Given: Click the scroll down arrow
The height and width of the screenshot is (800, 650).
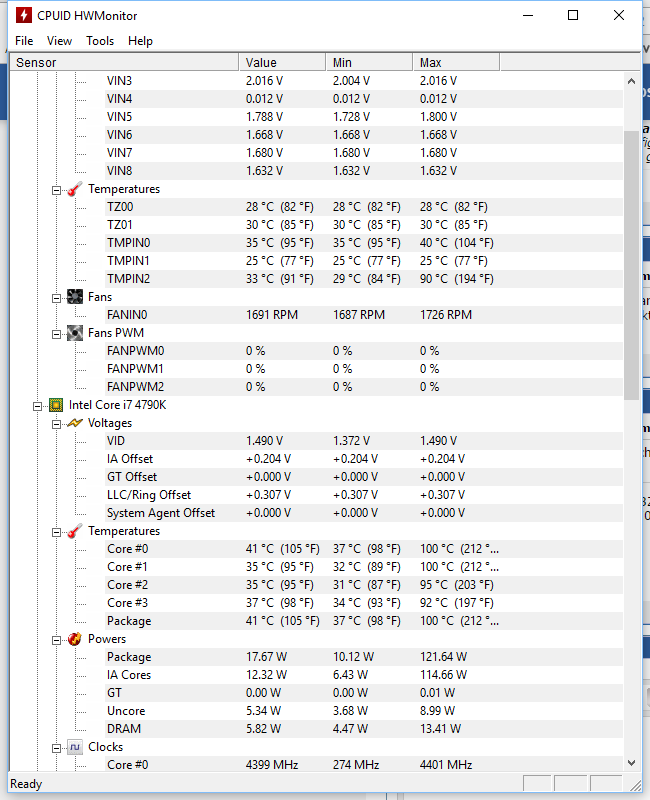Looking at the screenshot, I should pyautogui.click(x=631, y=763).
